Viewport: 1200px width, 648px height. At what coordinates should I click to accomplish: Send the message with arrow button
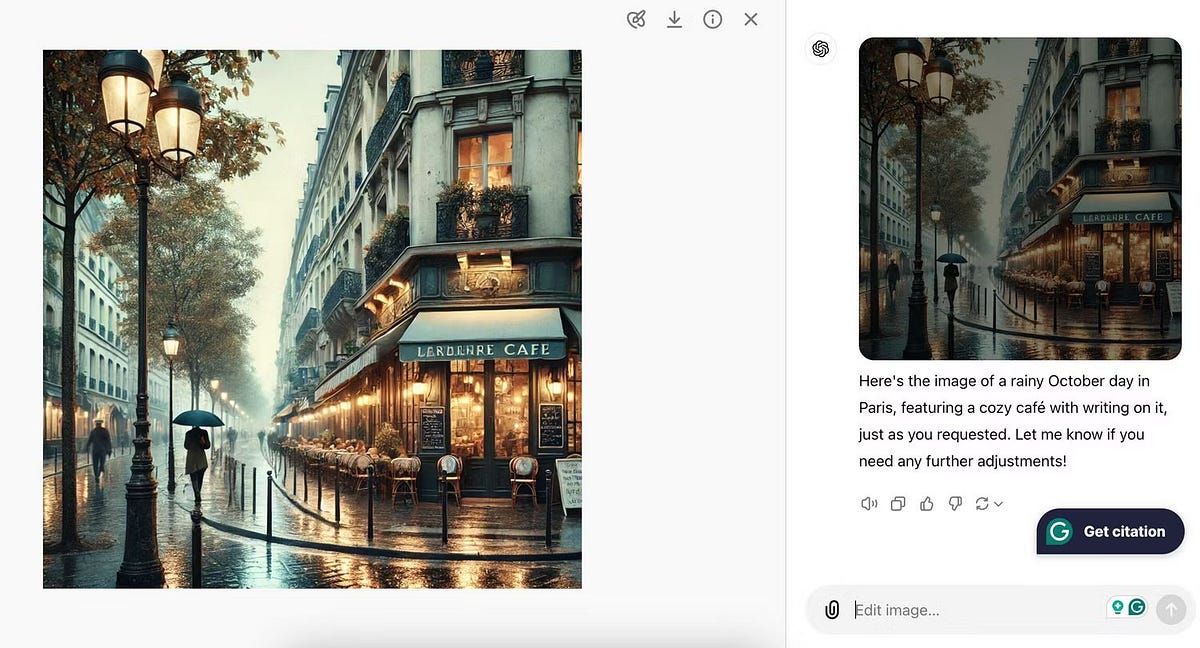[1170, 609]
